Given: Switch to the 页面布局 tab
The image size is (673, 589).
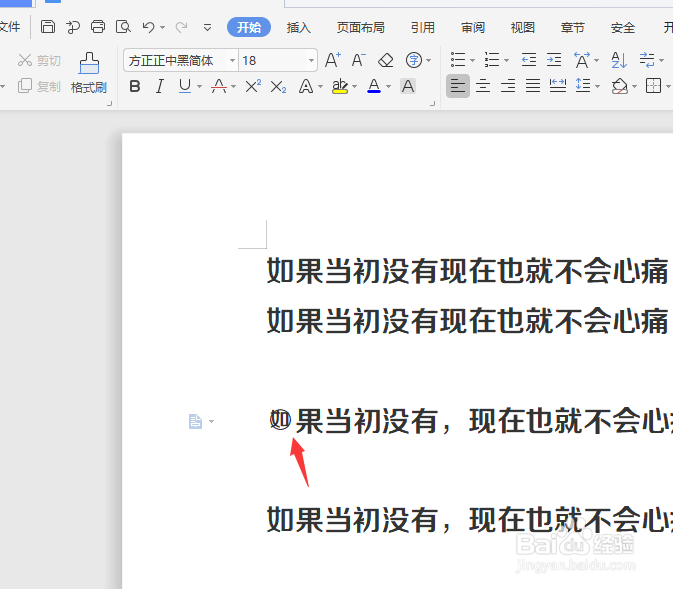Looking at the screenshot, I should 361,27.
